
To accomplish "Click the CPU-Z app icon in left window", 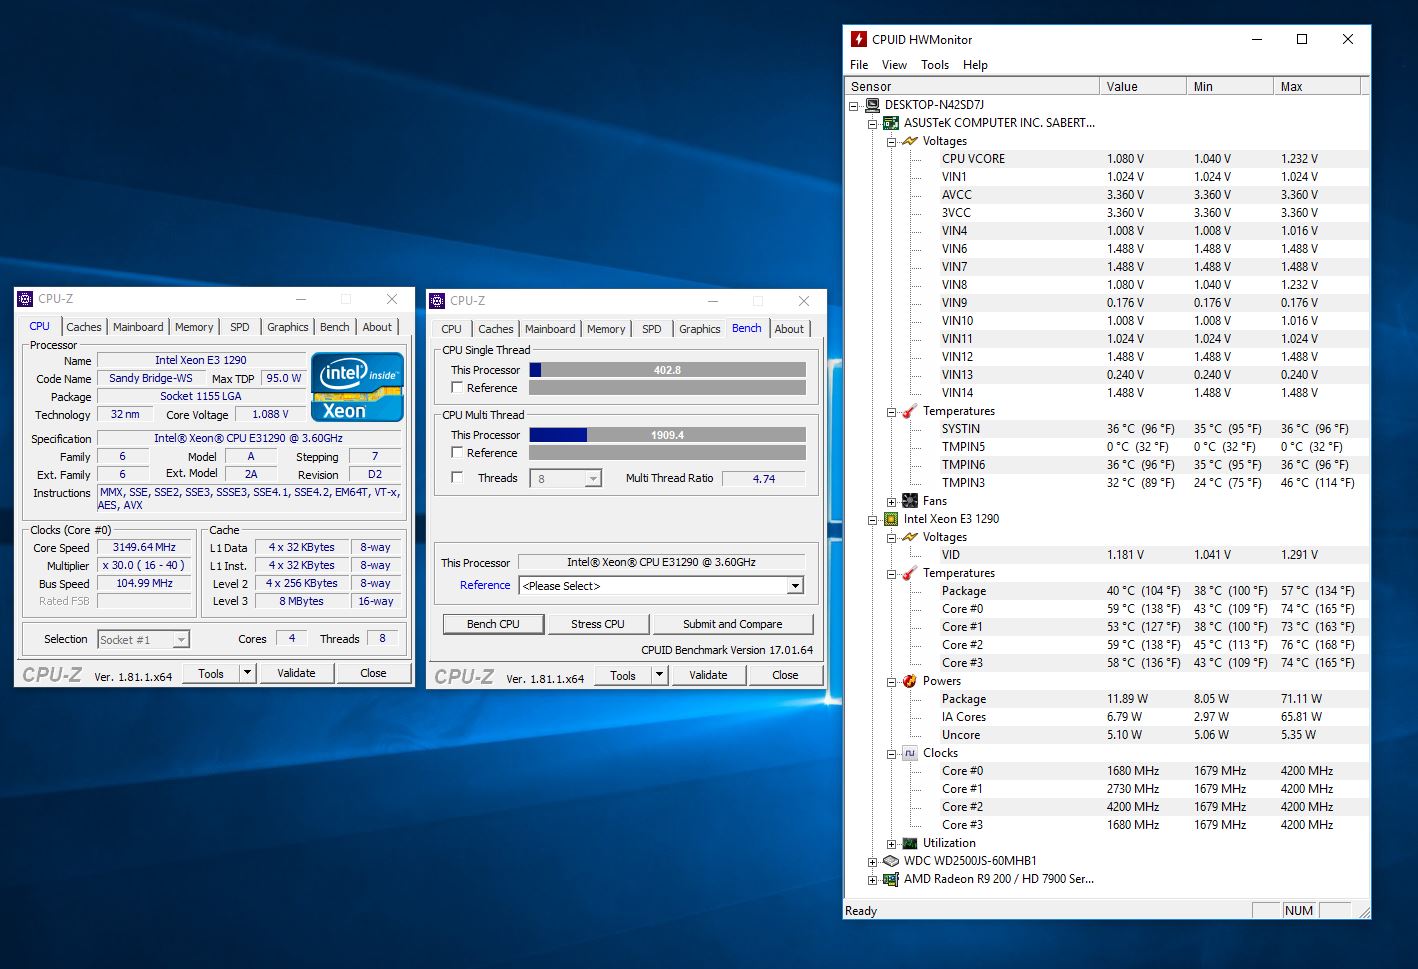I will point(26,299).
